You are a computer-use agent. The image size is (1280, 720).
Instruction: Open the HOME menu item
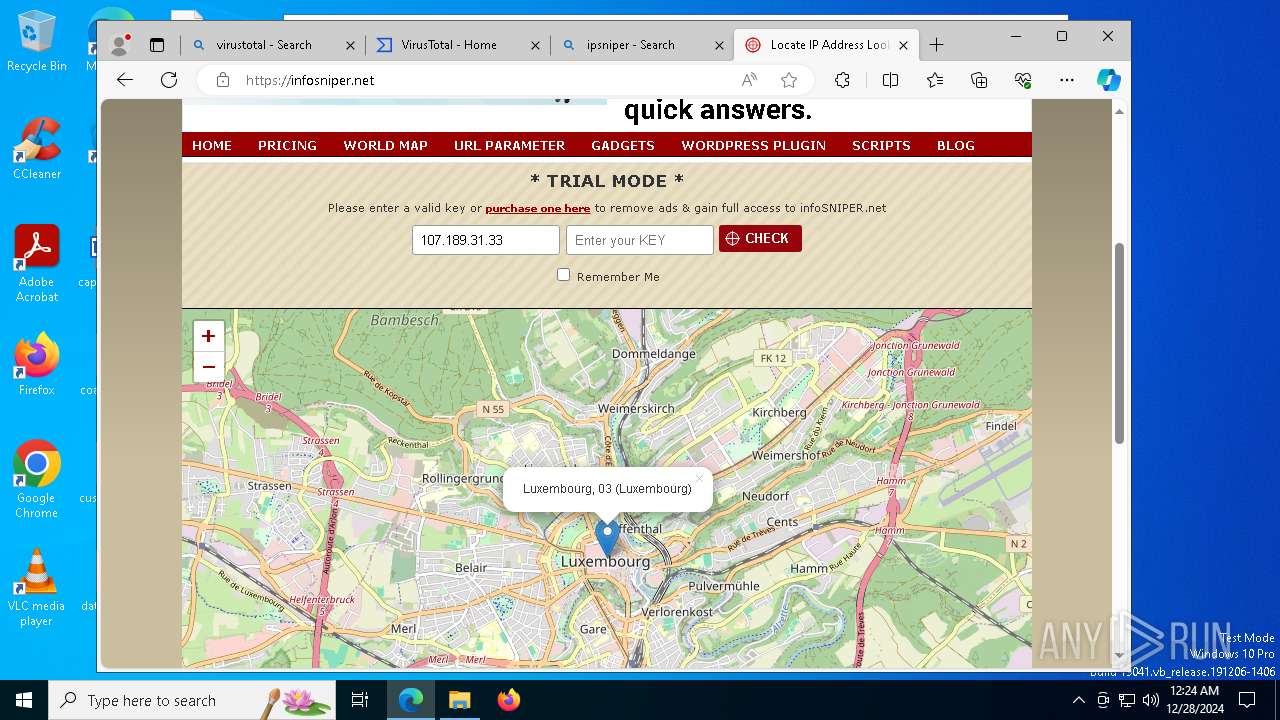pos(212,145)
